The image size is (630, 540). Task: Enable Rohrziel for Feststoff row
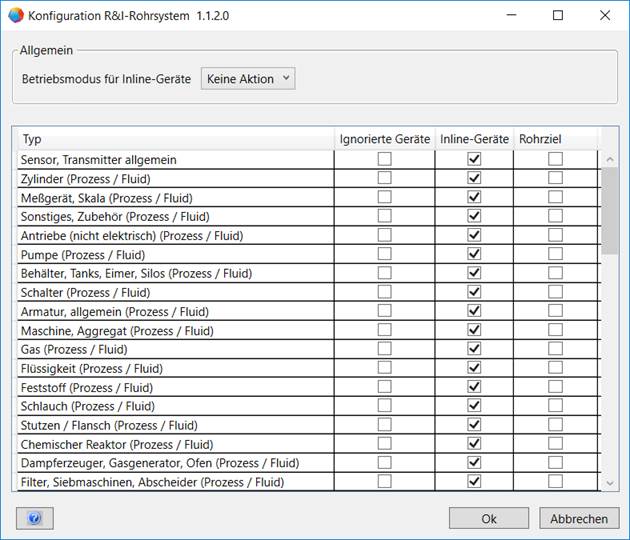click(x=555, y=387)
